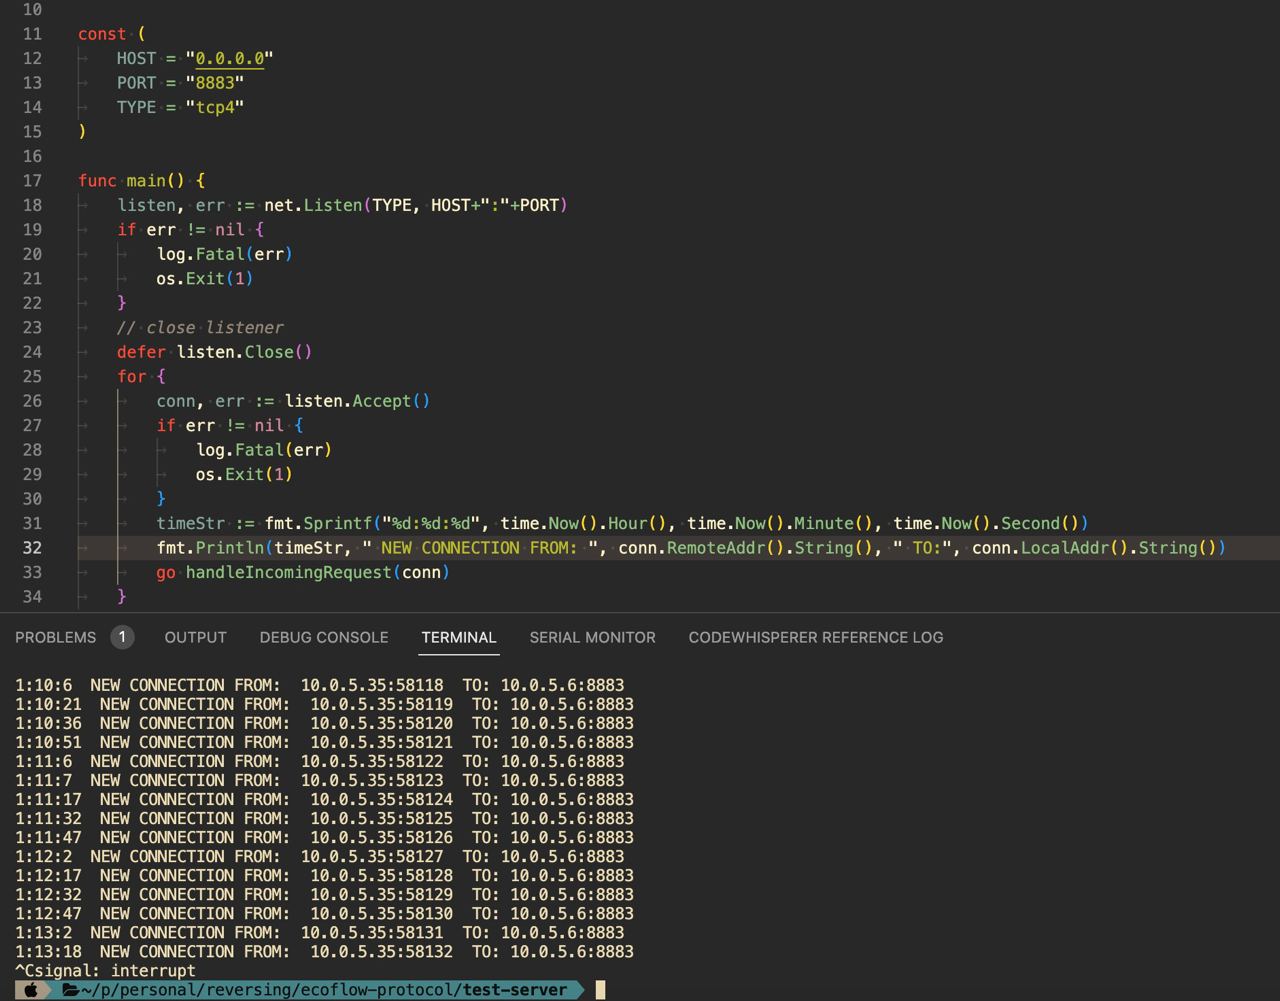1280x1001 pixels.
Task: Click the ^Csignal: interrupt line
Action: coord(105,970)
